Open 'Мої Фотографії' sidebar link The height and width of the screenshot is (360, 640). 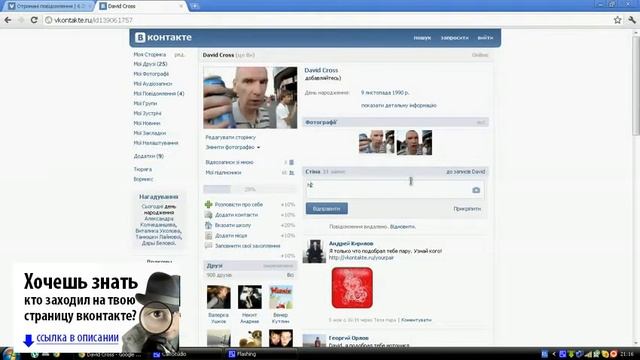pos(151,74)
